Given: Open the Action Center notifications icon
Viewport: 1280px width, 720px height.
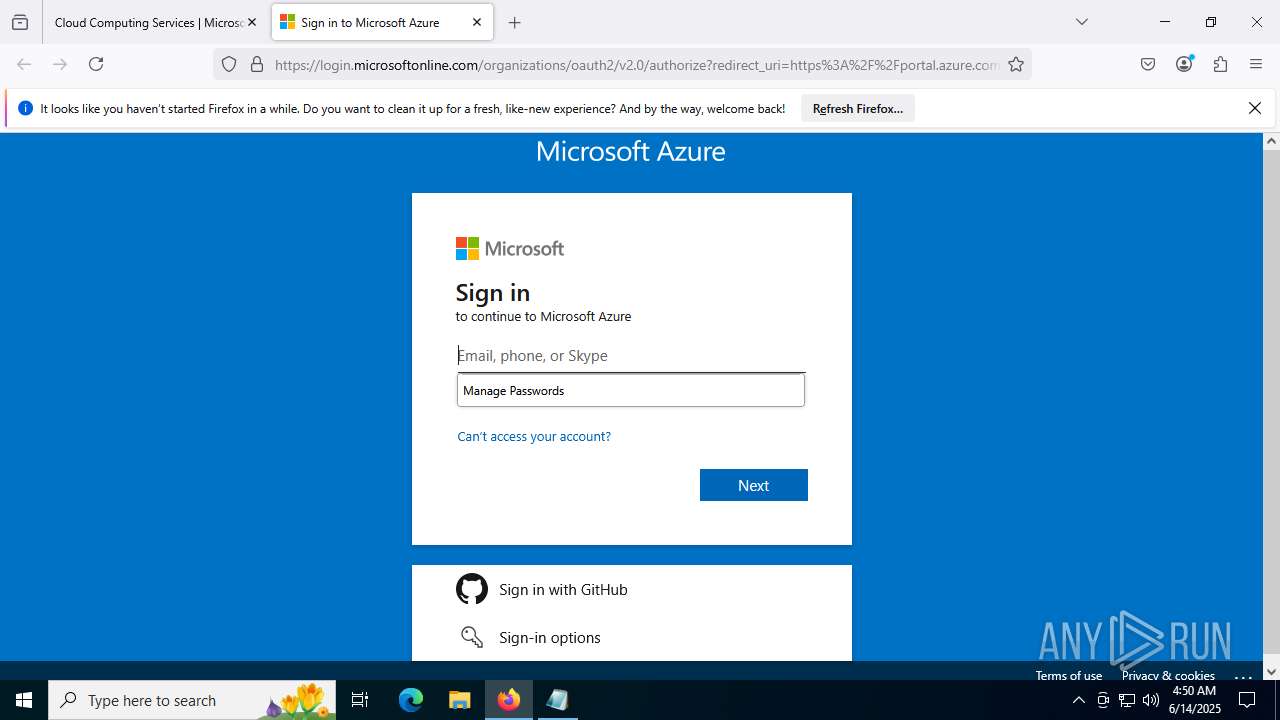Looking at the screenshot, I should click(1247, 700).
